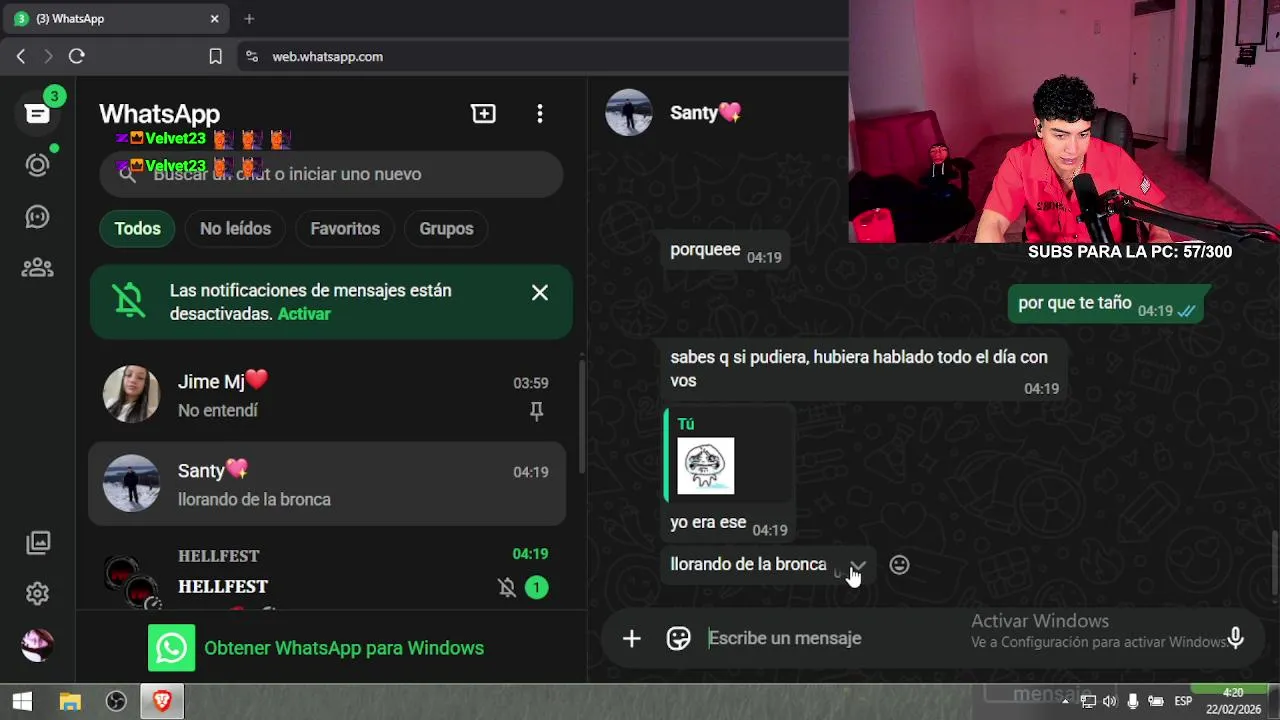
Task: Click the voice message microphone icon
Action: tap(1236, 638)
